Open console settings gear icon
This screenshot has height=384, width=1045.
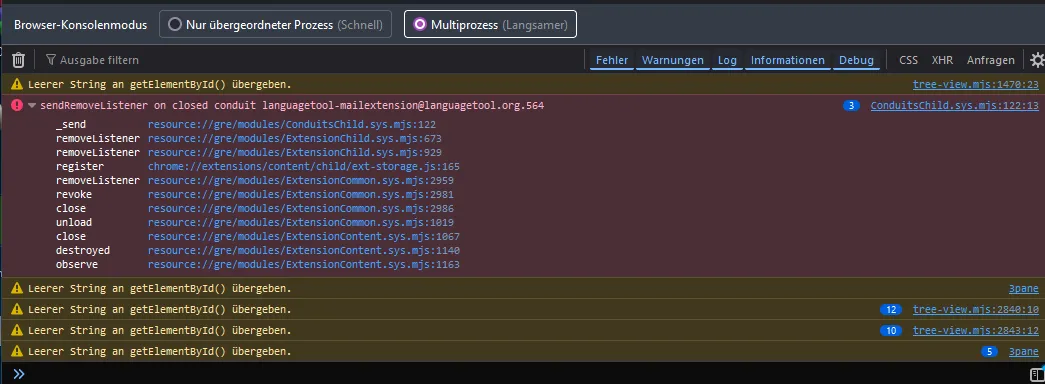(x=1037, y=60)
